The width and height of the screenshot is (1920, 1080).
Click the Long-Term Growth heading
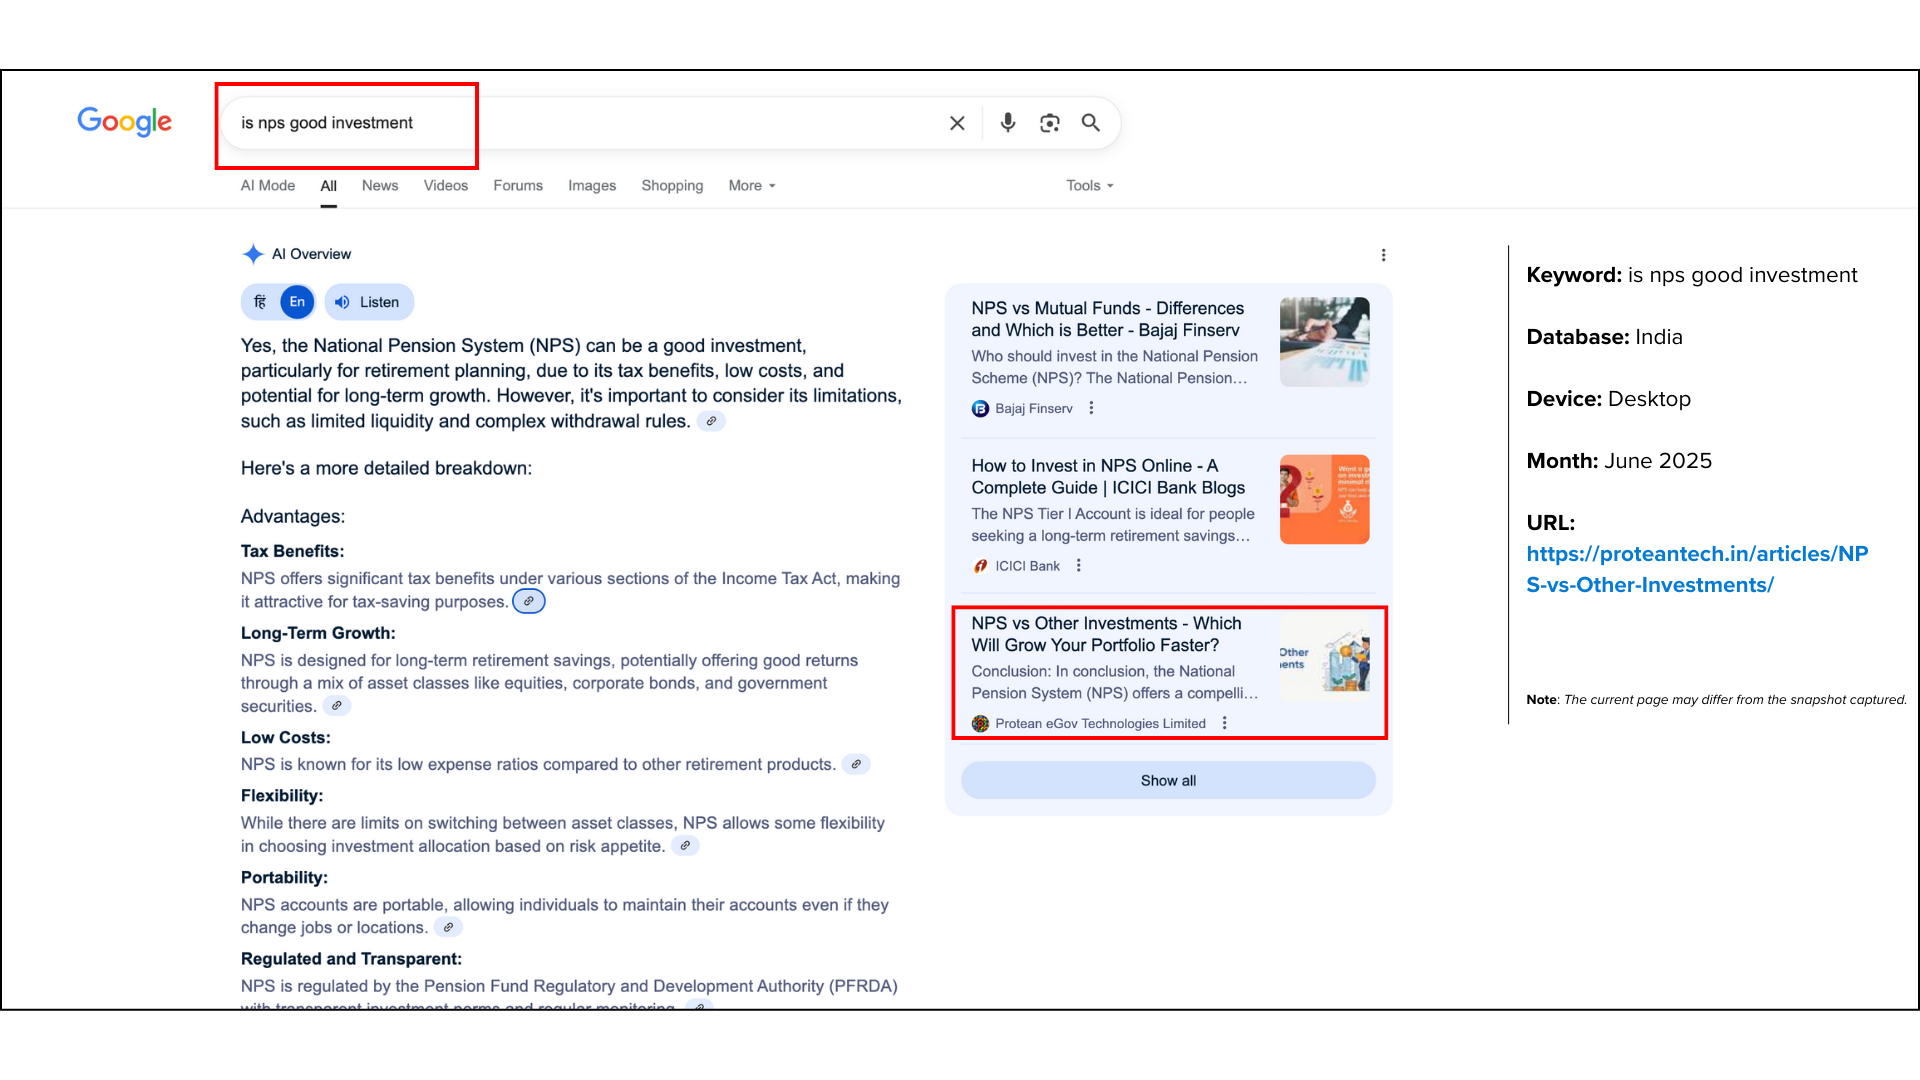coord(318,633)
